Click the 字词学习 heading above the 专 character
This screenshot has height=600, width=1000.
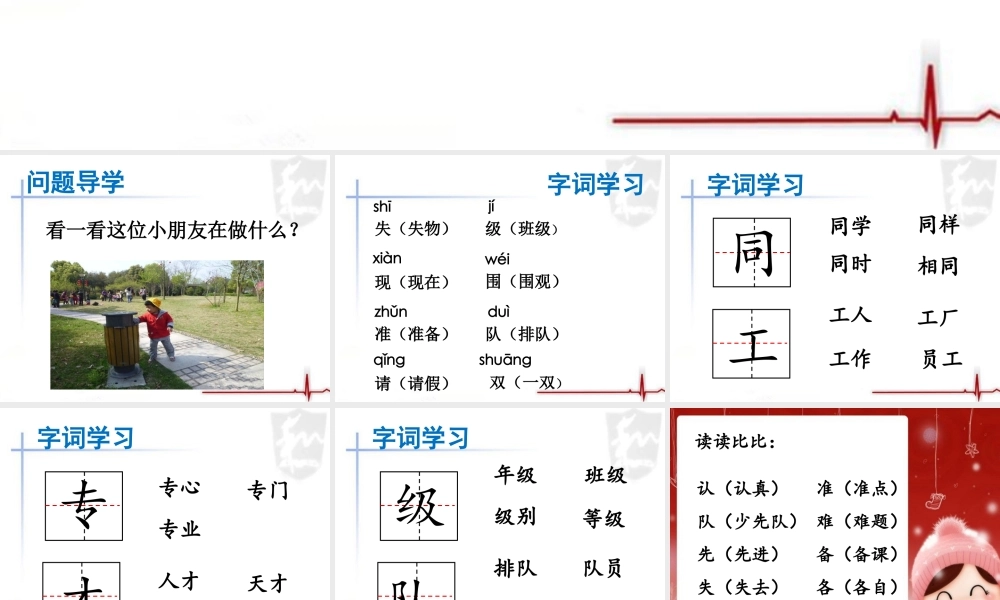[x=85, y=438]
